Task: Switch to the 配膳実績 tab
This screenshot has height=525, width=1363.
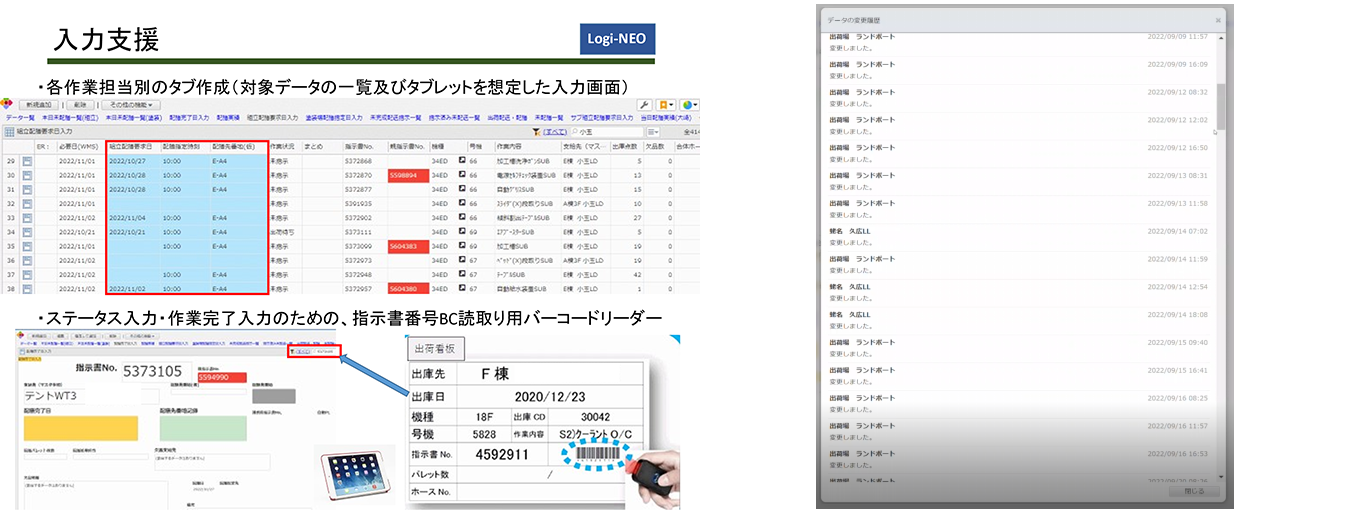Action: coord(228,118)
